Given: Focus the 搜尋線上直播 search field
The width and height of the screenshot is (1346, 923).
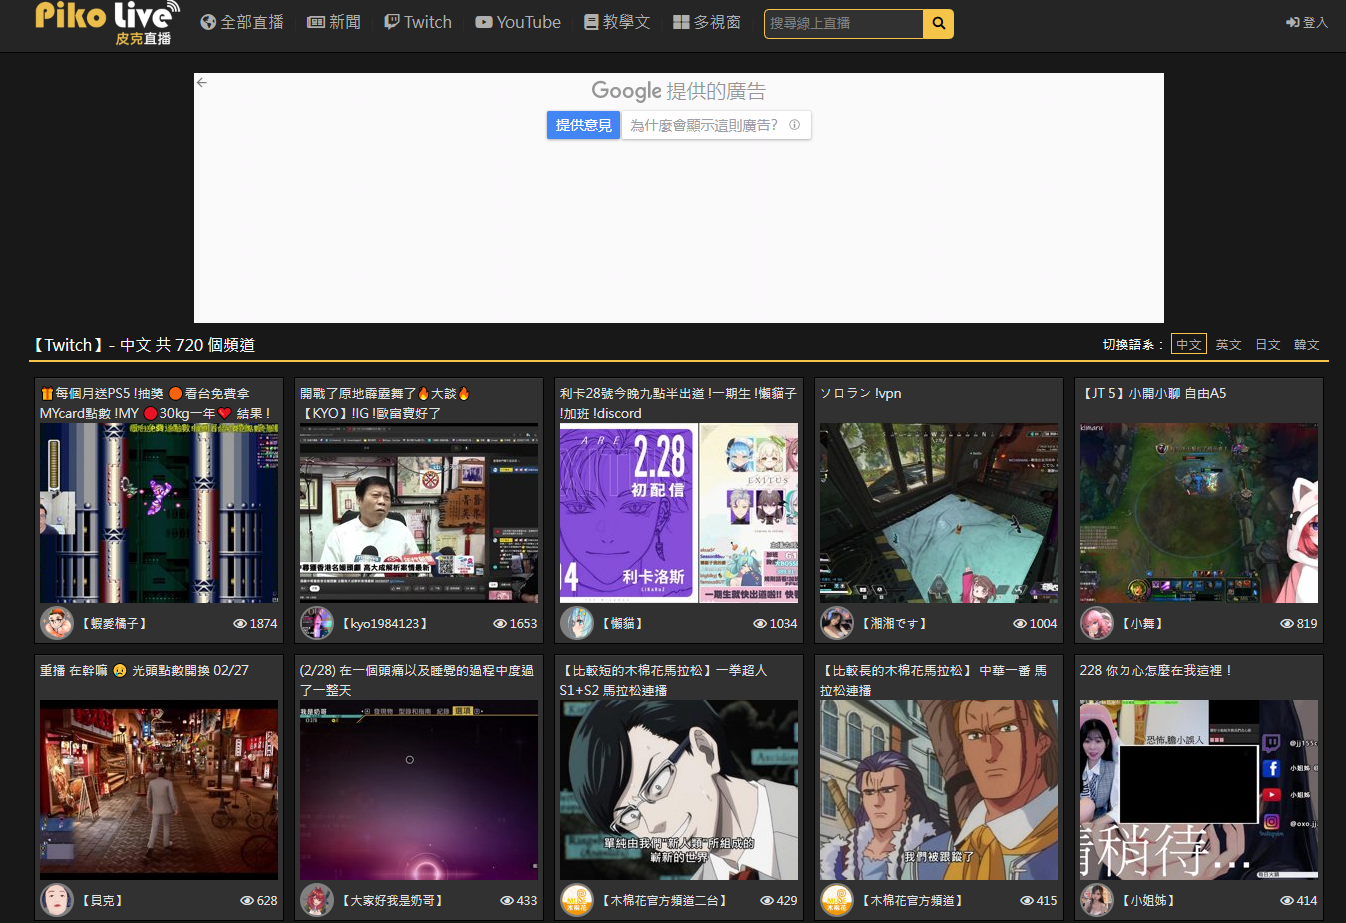Looking at the screenshot, I should [843, 23].
